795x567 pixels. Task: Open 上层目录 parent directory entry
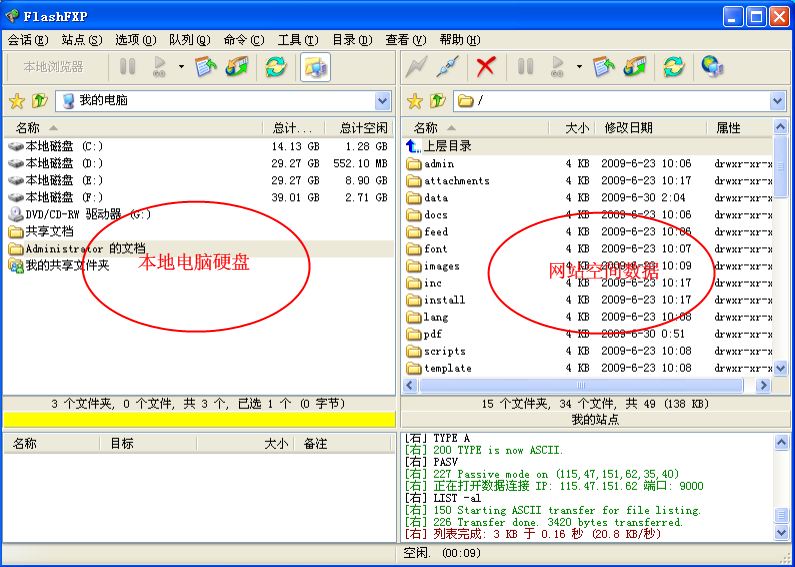(x=446, y=146)
